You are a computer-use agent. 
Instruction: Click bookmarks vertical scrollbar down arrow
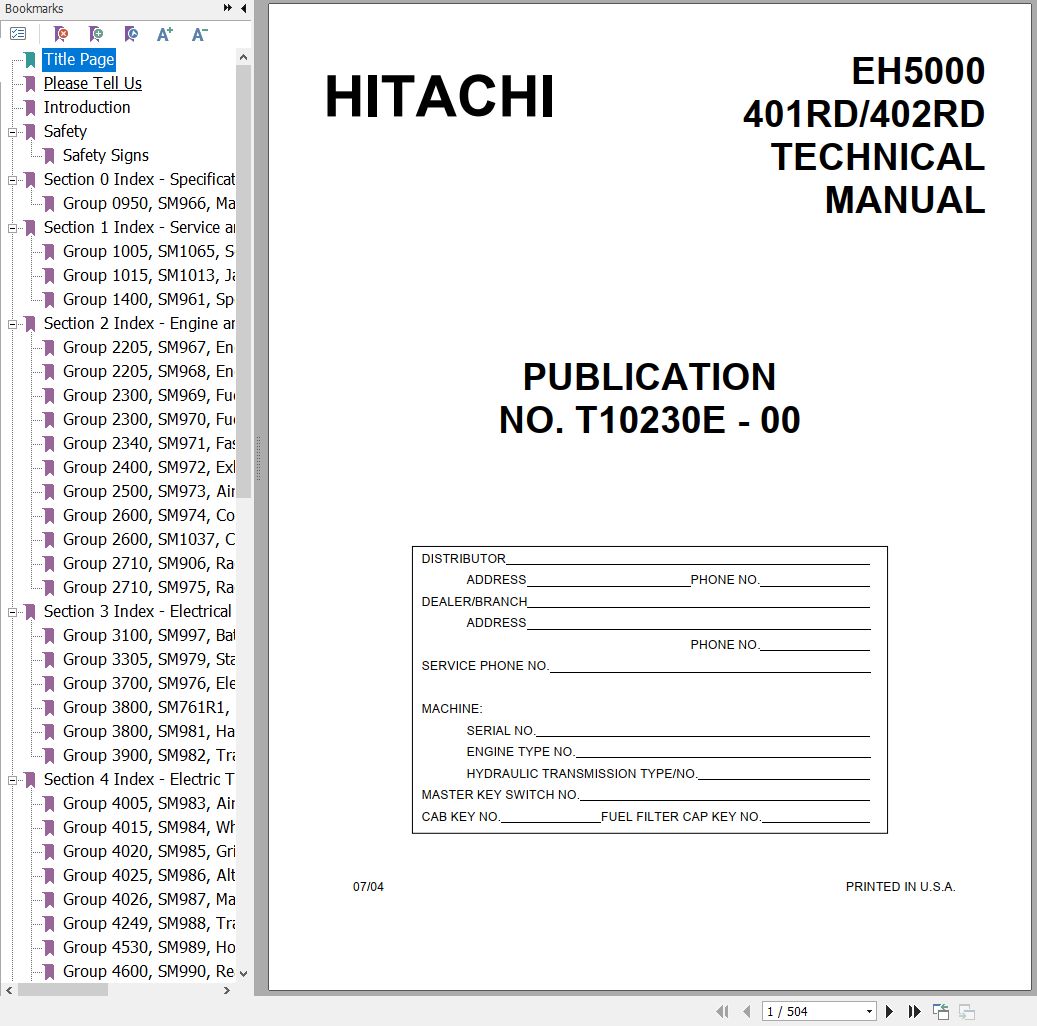click(x=243, y=973)
